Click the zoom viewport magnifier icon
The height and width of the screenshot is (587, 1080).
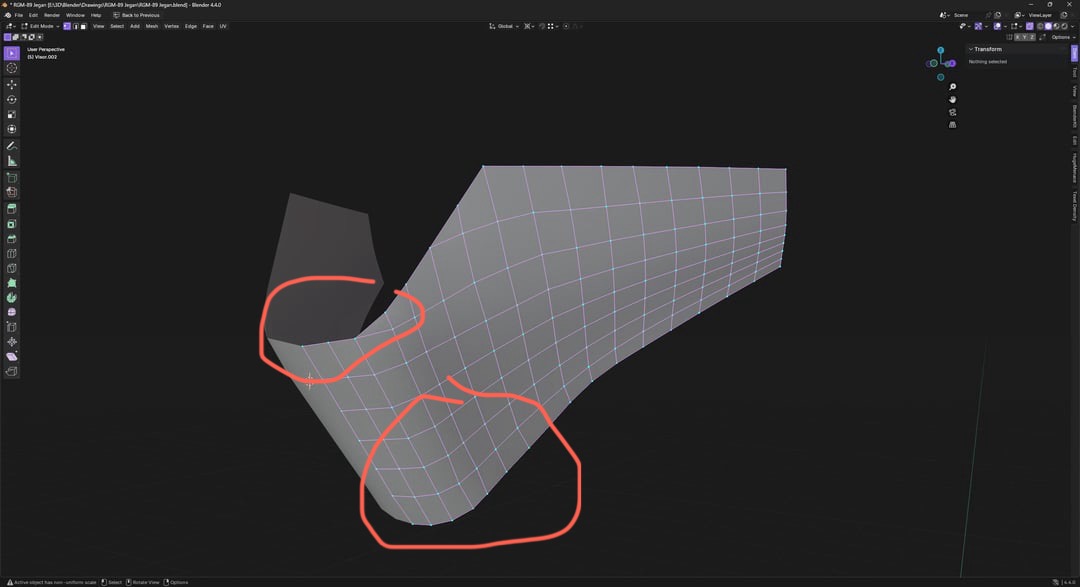(x=953, y=87)
